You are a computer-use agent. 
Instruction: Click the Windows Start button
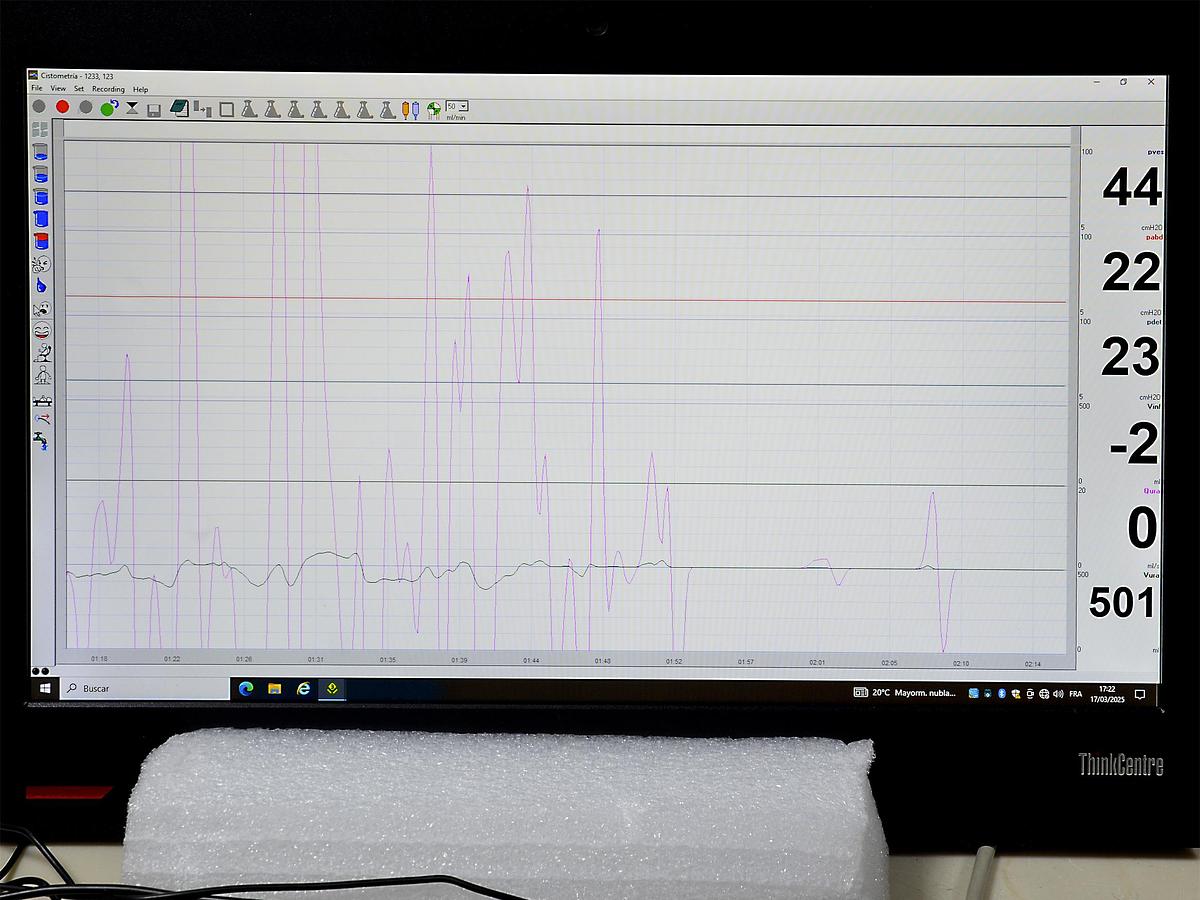[45, 689]
